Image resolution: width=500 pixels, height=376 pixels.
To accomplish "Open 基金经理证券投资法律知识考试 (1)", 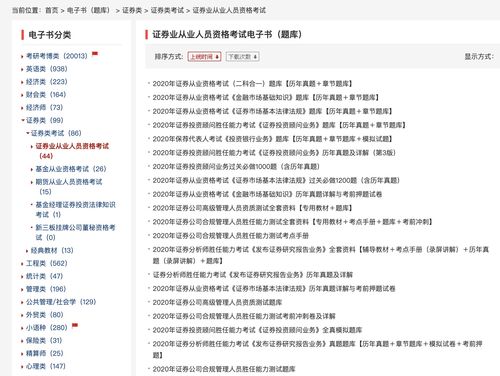I will 75,209.
